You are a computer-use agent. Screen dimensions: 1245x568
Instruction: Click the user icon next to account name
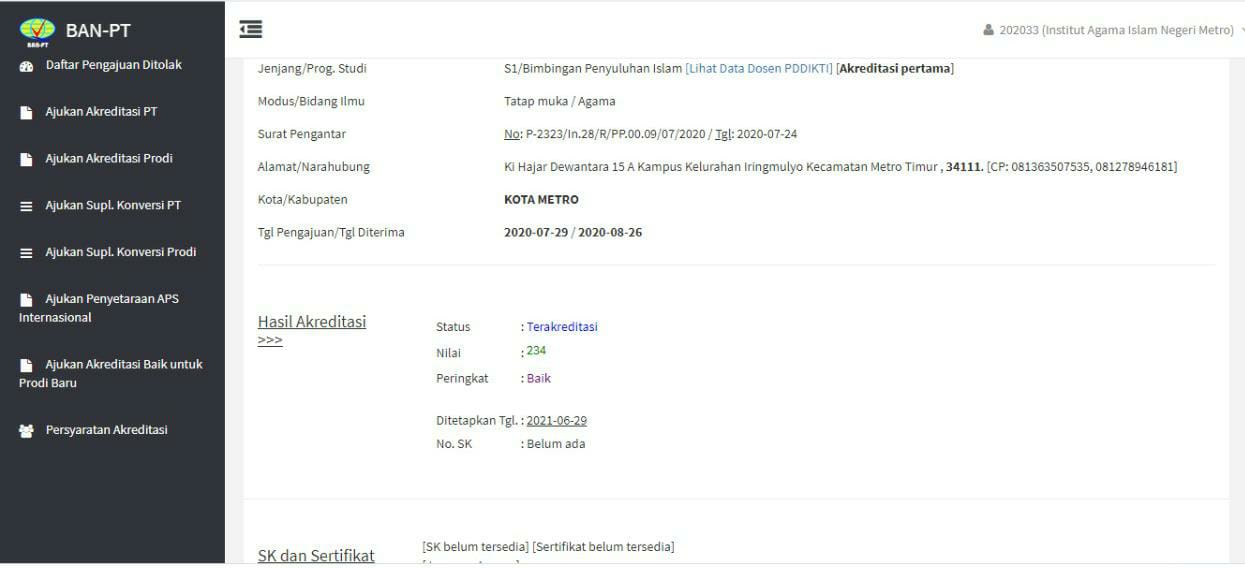tap(989, 30)
